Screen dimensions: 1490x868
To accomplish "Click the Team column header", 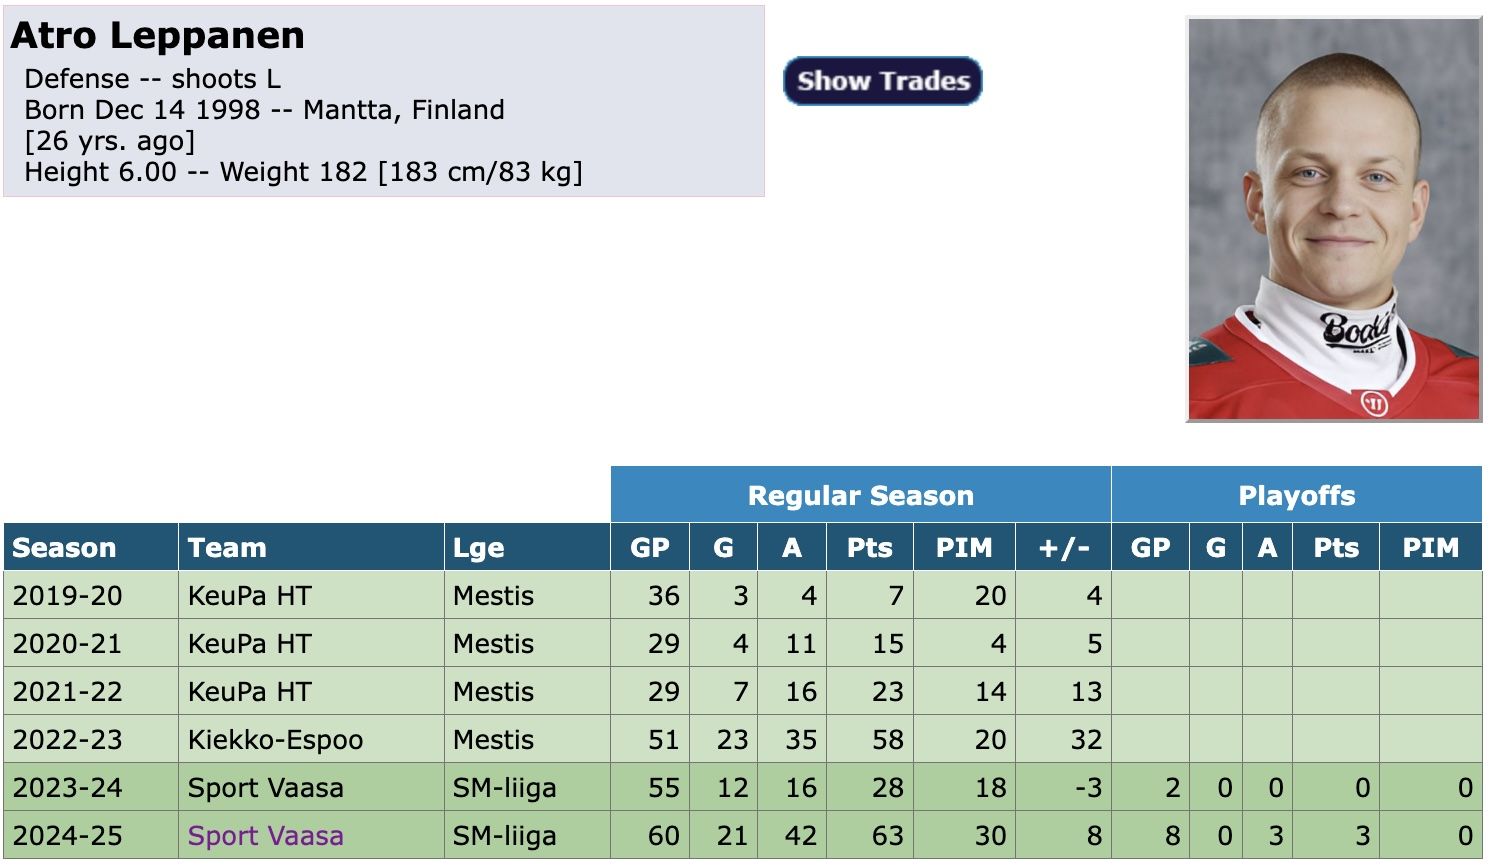I will [x=227, y=548].
